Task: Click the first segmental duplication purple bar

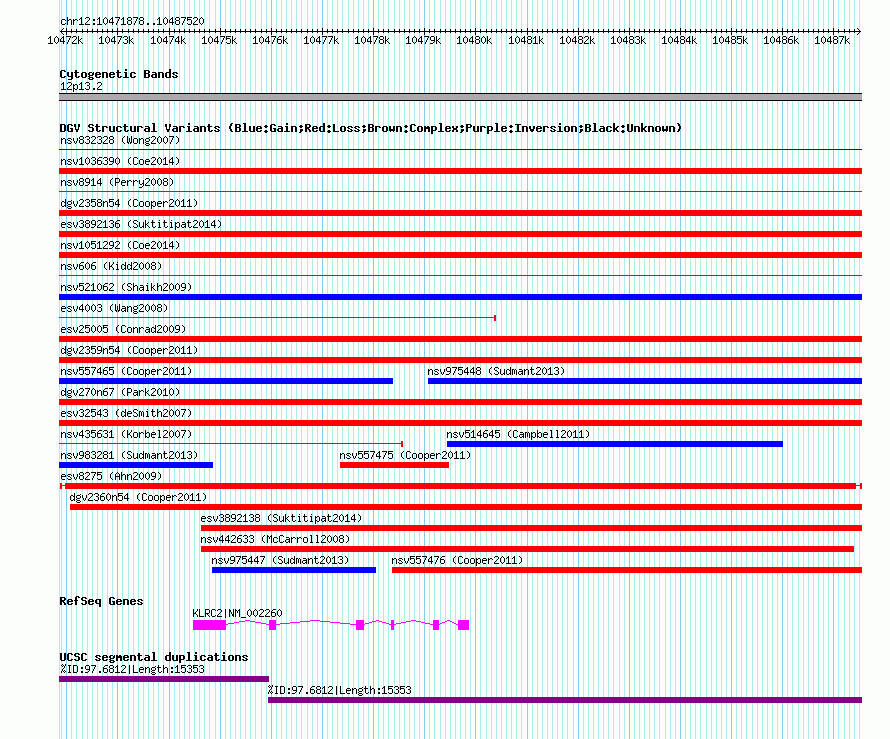Action: pyautogui.click(x=164, y=679)
